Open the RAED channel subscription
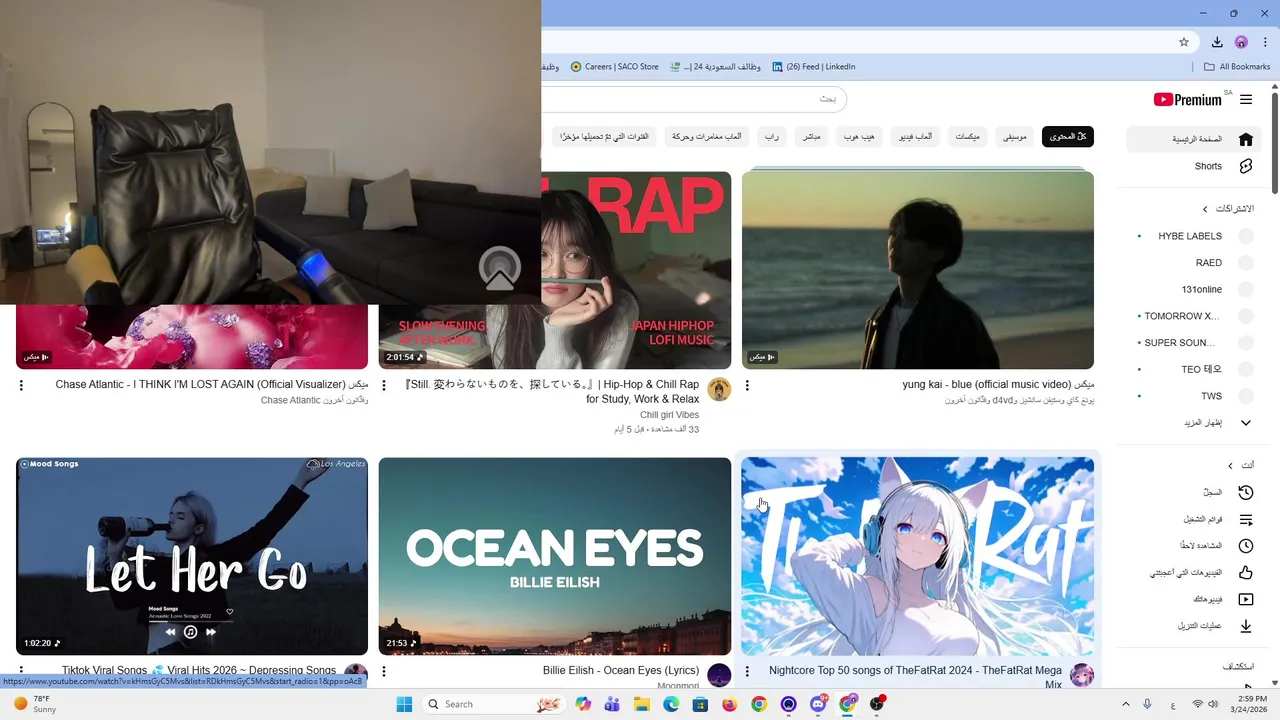 pyautogui.click(x=1192, y=263)
